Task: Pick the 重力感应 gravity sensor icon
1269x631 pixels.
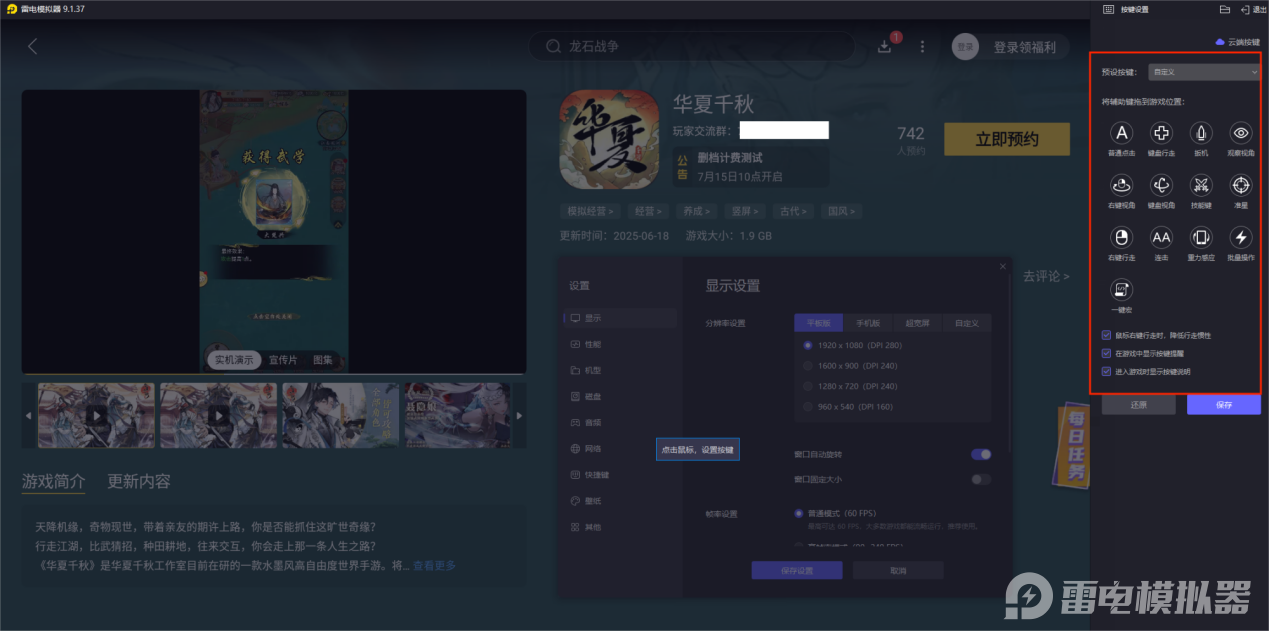Action: pos(1201,237)
